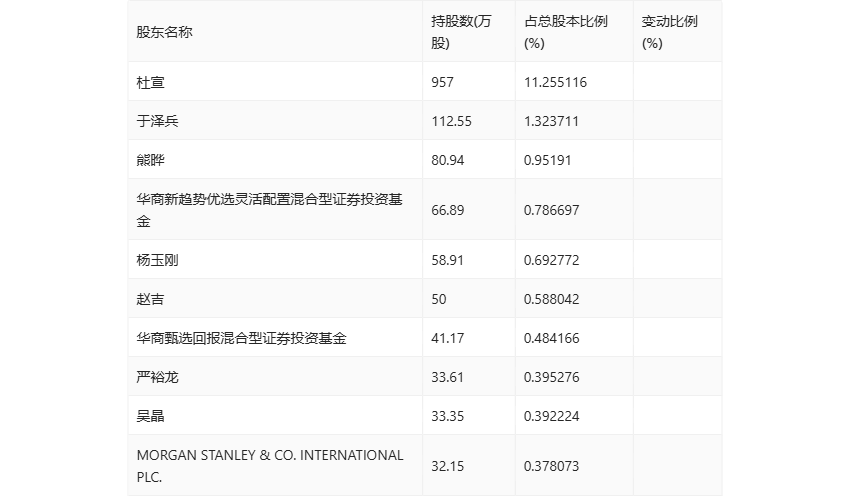Select the shares value 66.89

point(448,210)
